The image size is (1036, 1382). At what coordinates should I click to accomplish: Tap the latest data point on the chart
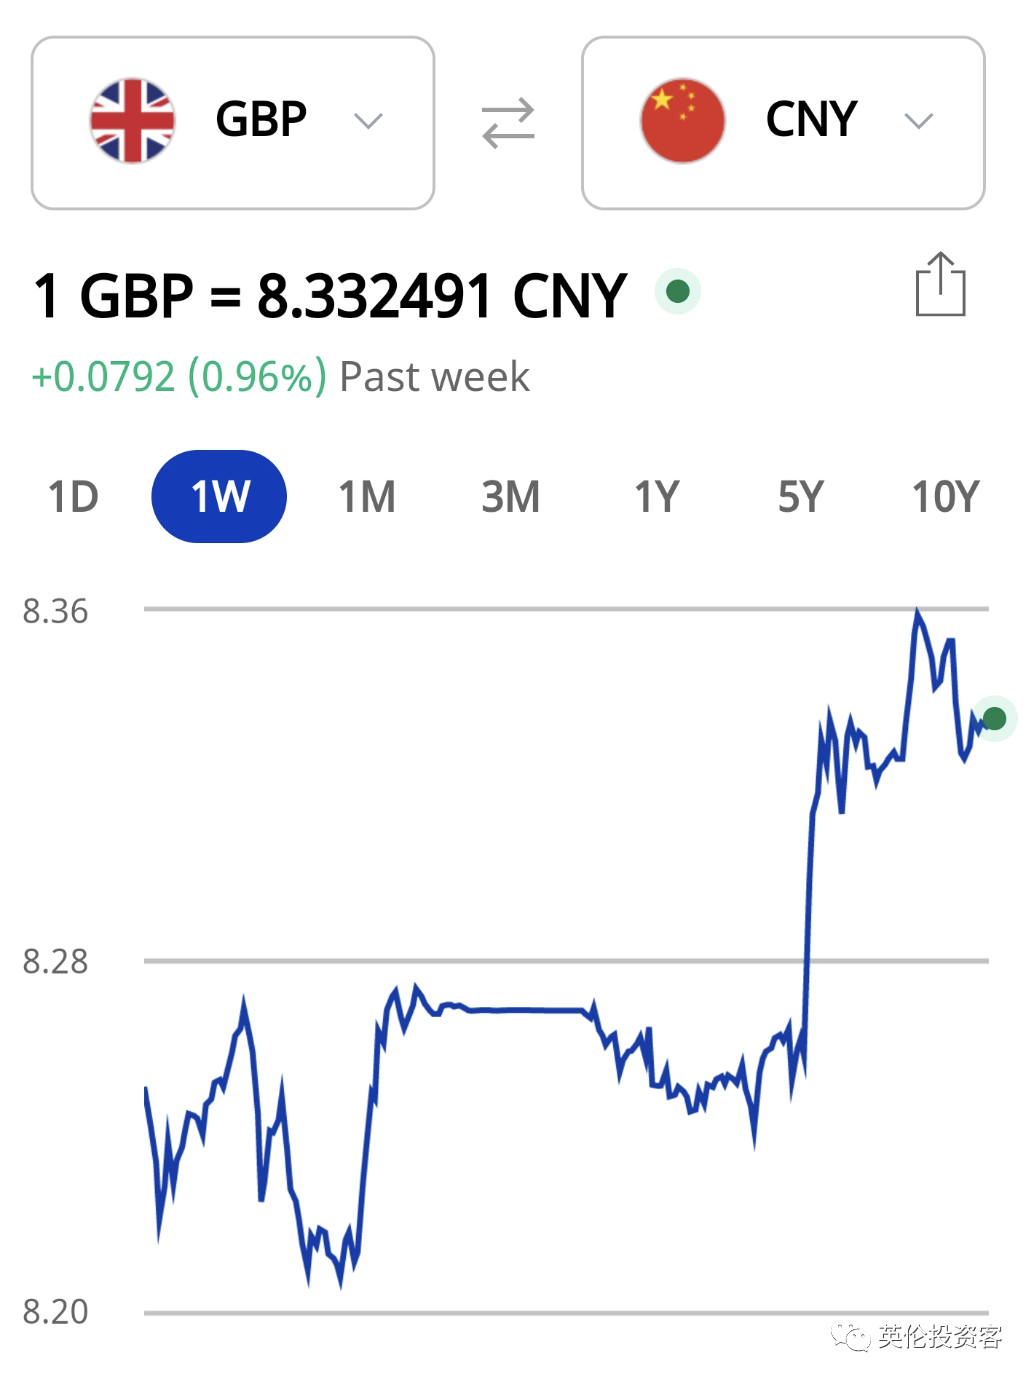[994, 718]
